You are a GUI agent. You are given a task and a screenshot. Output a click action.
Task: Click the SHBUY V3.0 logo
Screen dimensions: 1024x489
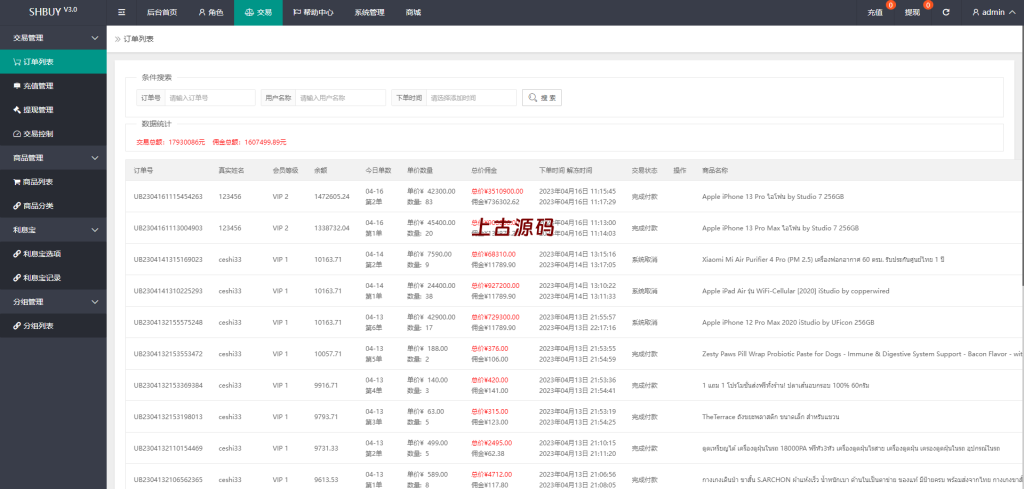[53, 11]
